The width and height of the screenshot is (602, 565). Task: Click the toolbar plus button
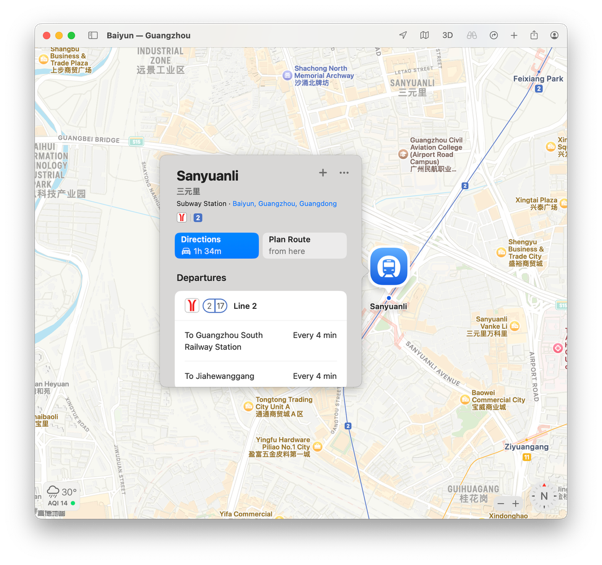514,35
